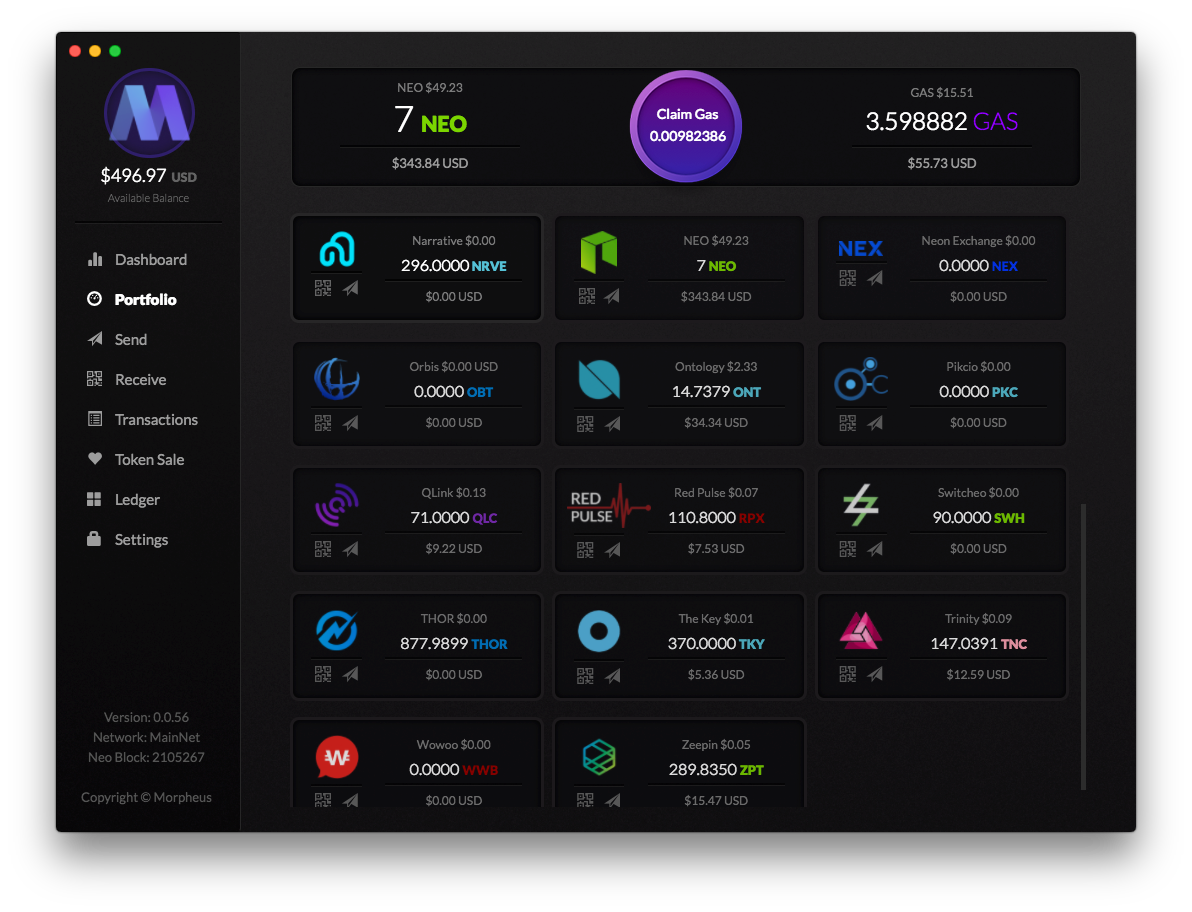Click the Network: MainNet label
This screenshot has width=1192, height=912.
[146, 737]
